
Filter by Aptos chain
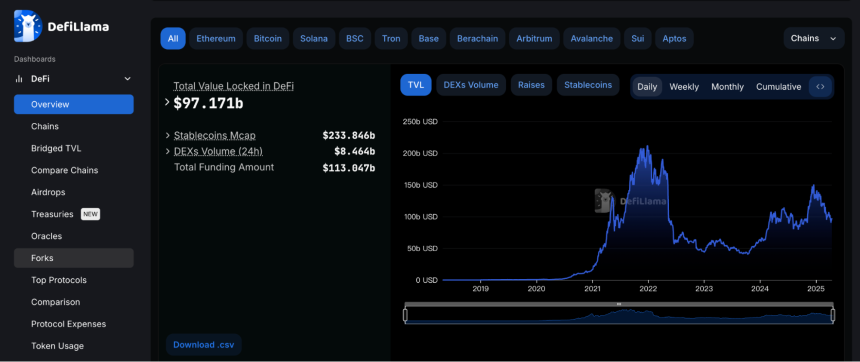(674, 38)
